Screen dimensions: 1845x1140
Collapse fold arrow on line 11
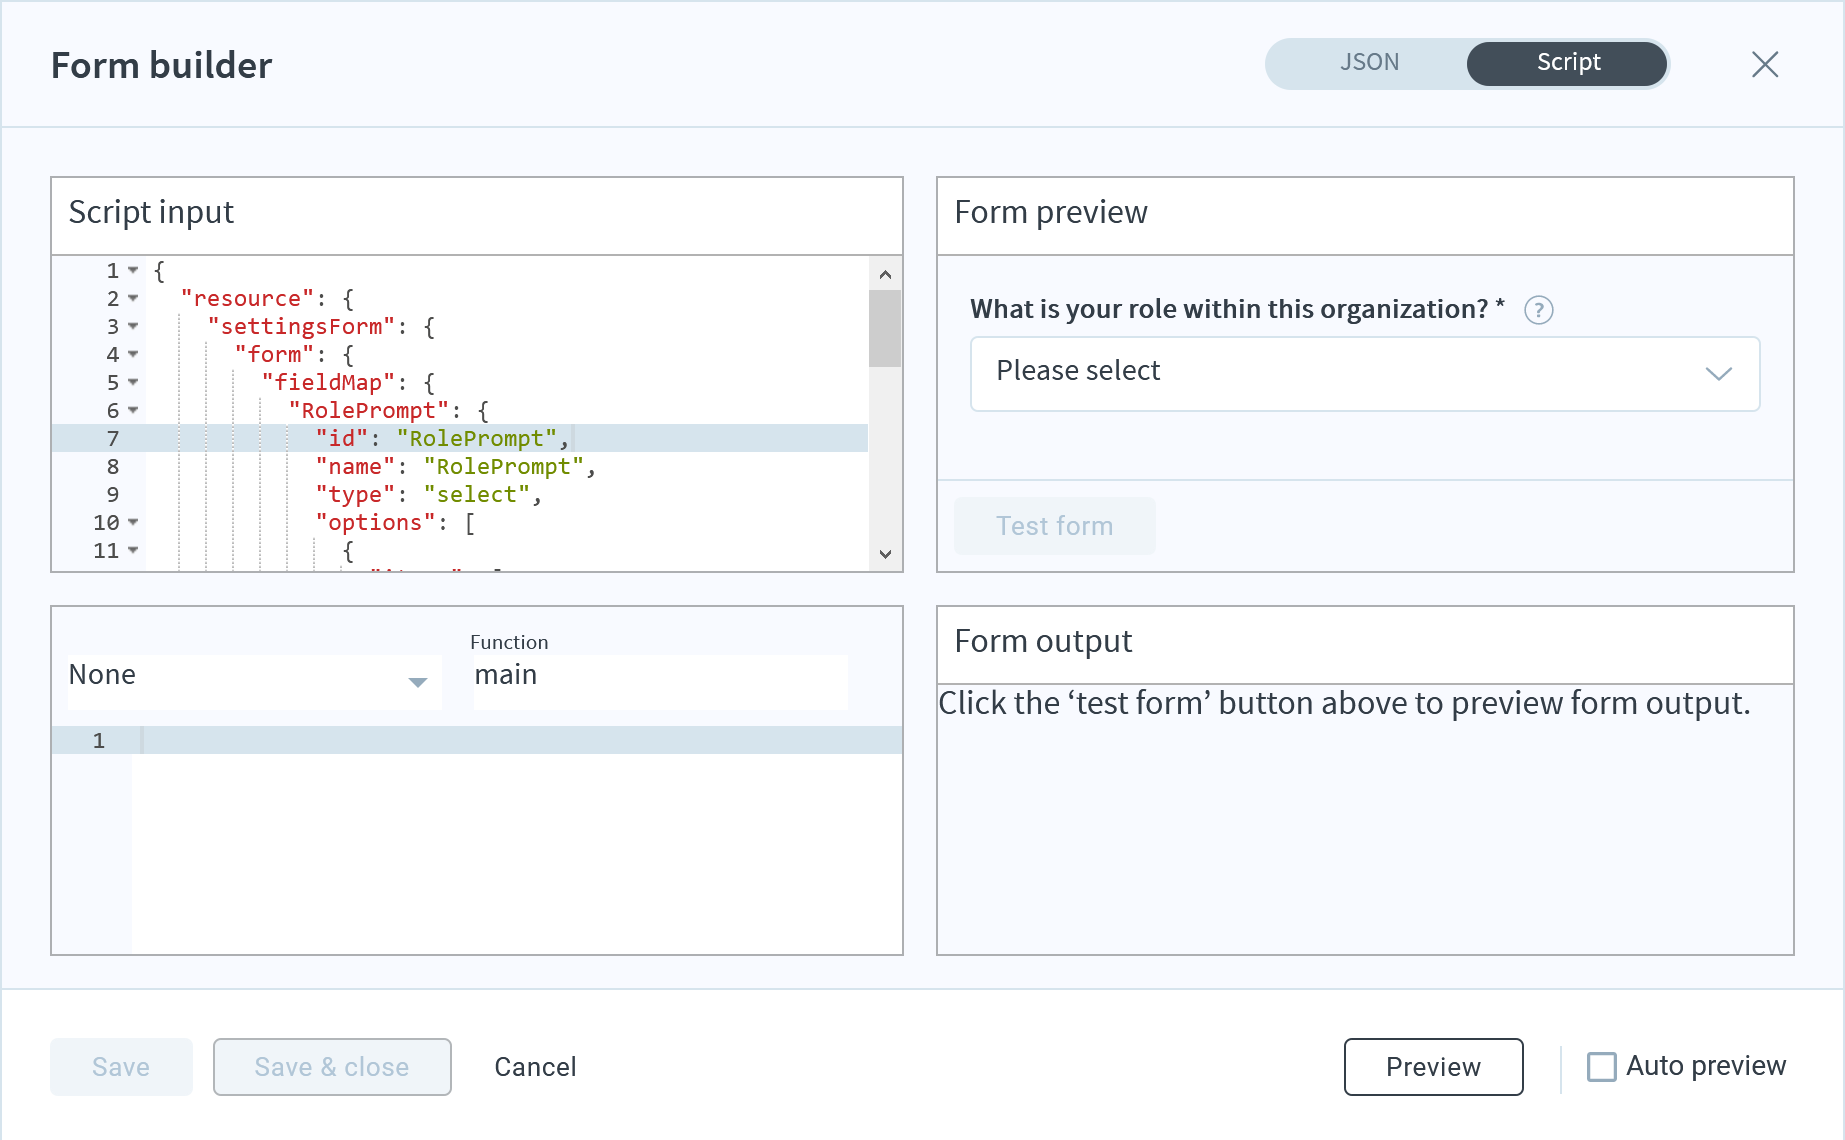pyautogui.click(x=133, y=550)
